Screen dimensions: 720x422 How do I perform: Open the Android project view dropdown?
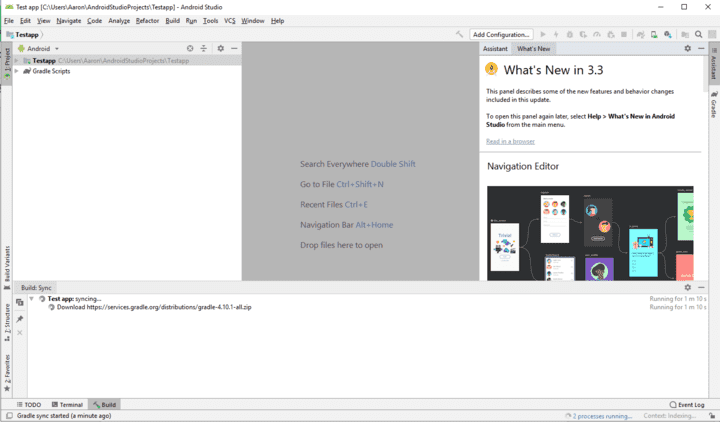39,48
